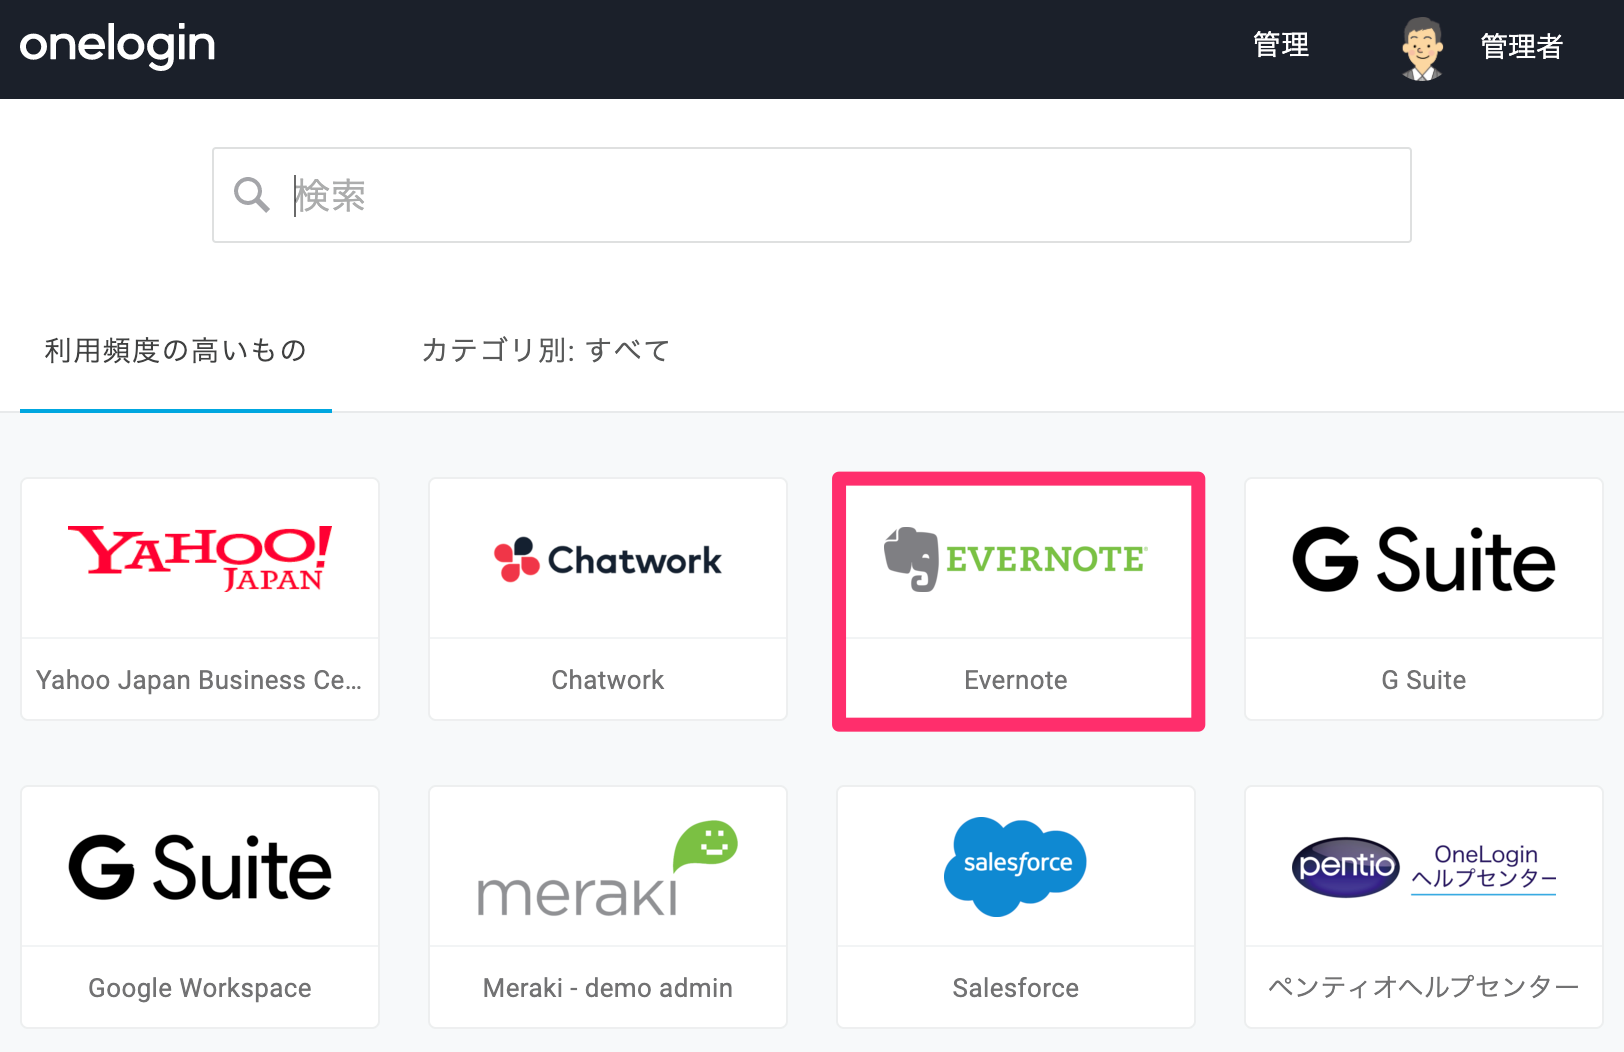Click the Meraki - demo admin label

[x=608, y=988]
